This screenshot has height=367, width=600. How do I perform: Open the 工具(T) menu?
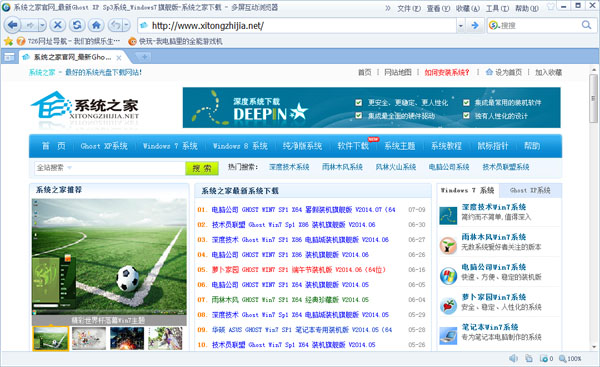497,8
